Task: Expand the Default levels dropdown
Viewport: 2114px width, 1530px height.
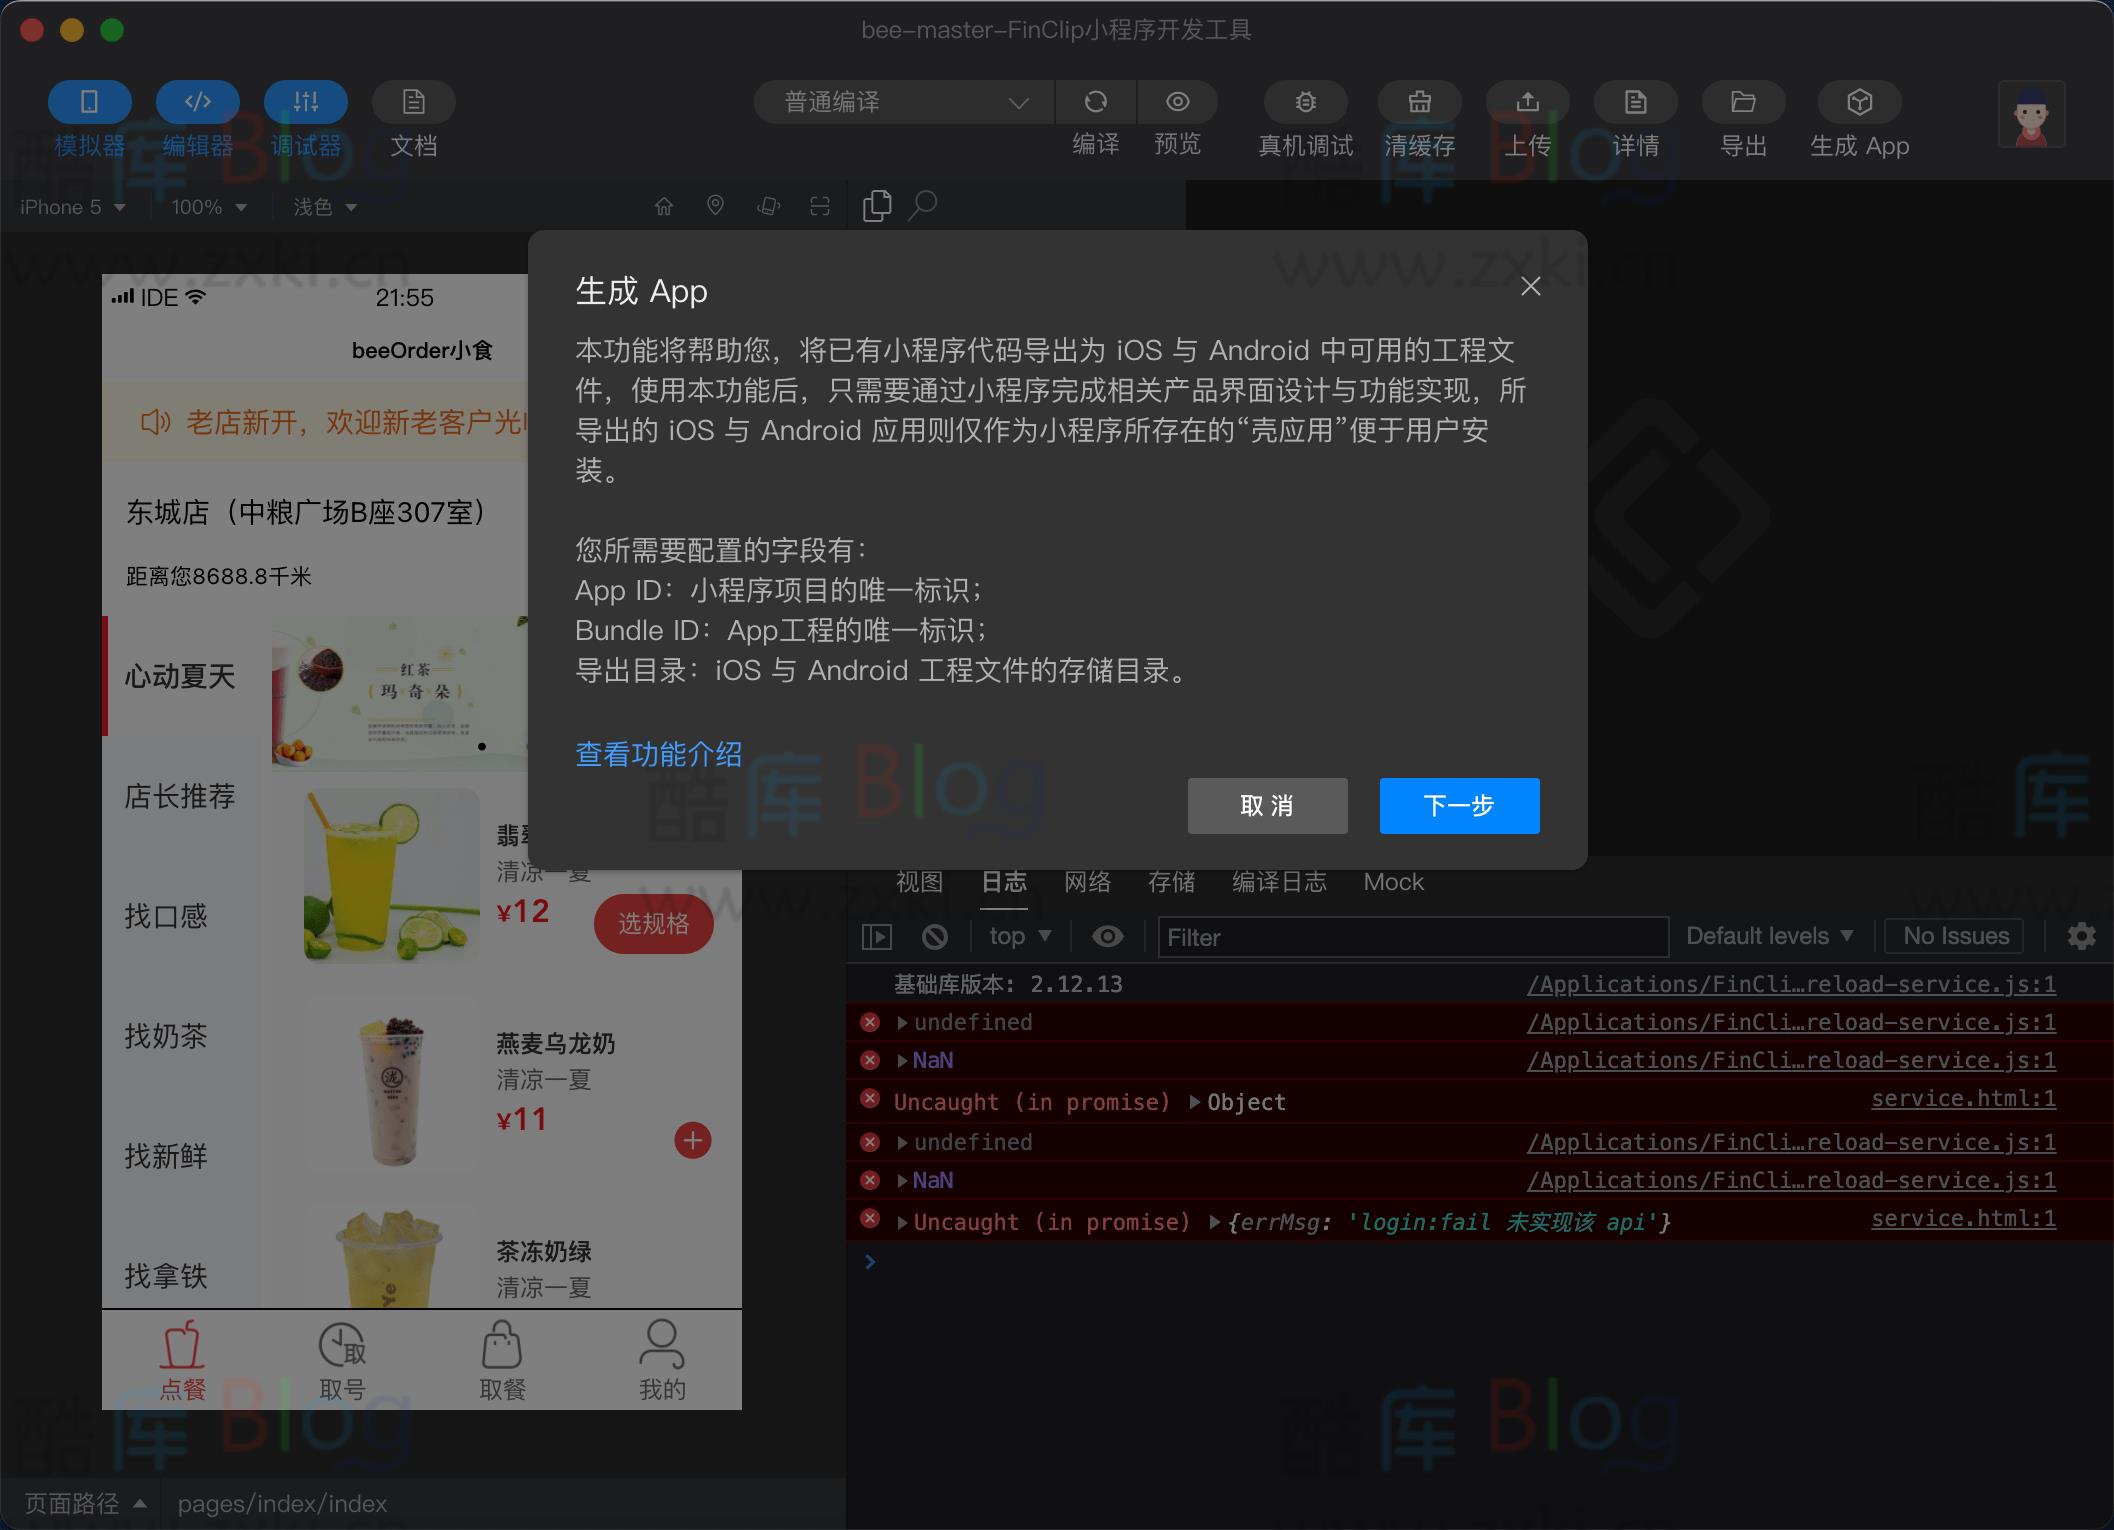Action: pyautogui.click(x=1770, y=935)
